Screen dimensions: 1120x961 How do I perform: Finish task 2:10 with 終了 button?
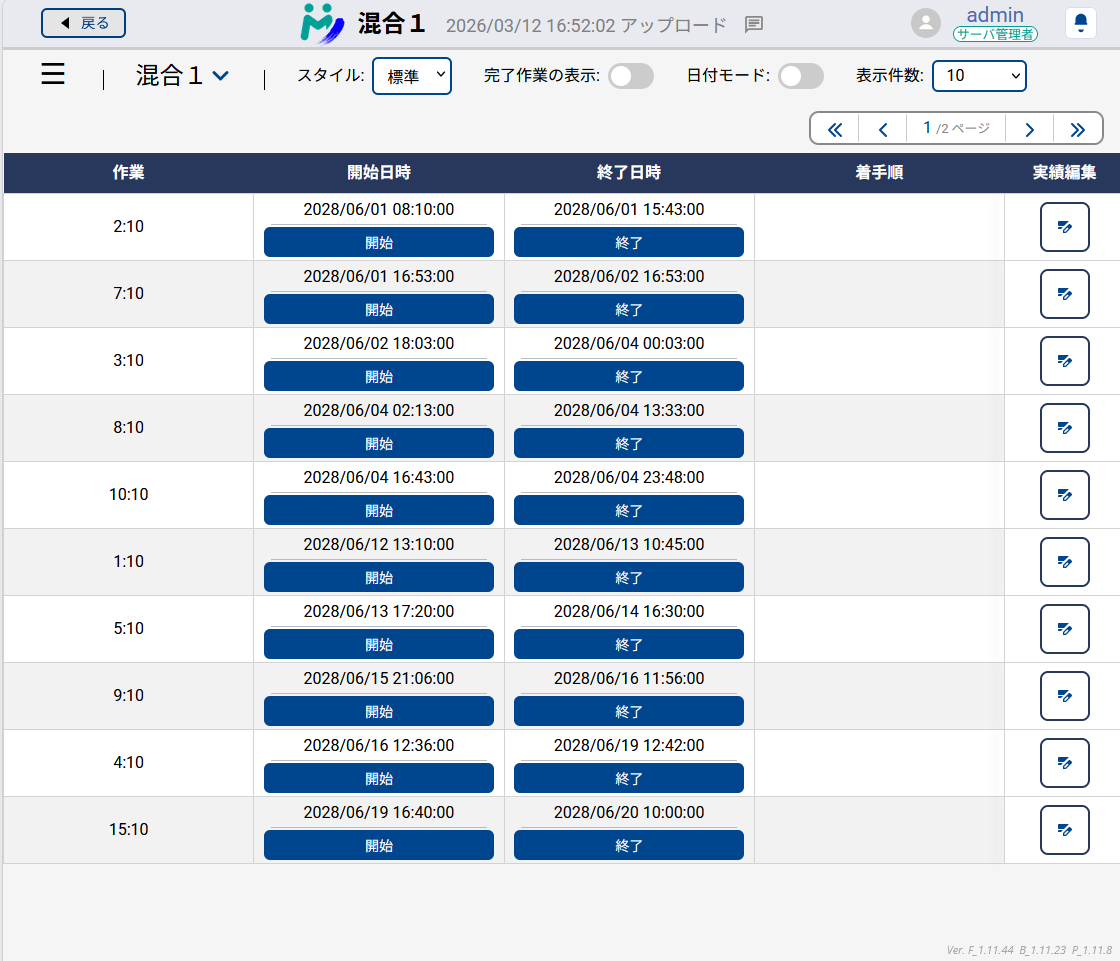tap(629, 242)
